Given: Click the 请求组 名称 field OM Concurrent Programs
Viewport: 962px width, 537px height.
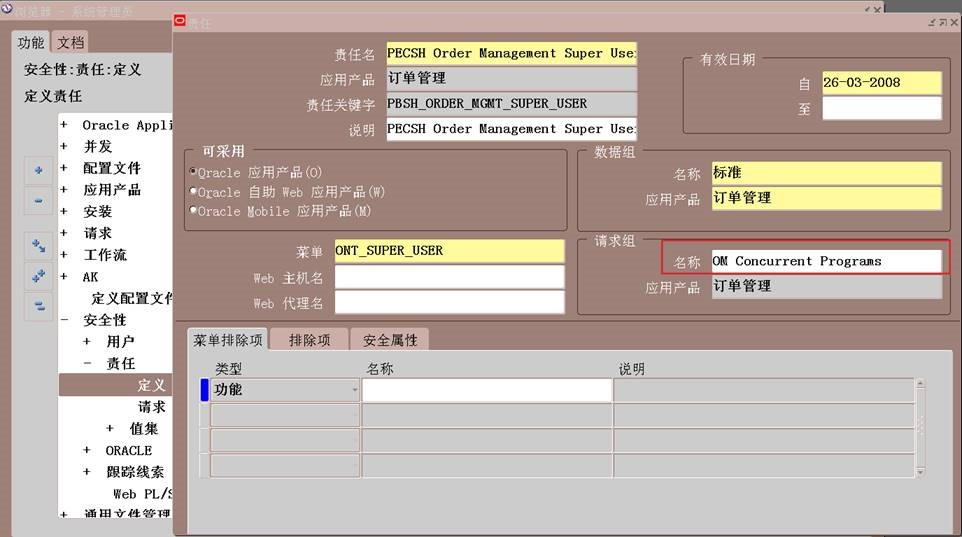Looking at the screenshot, I should pyautogui.click(x=826, y=261).
